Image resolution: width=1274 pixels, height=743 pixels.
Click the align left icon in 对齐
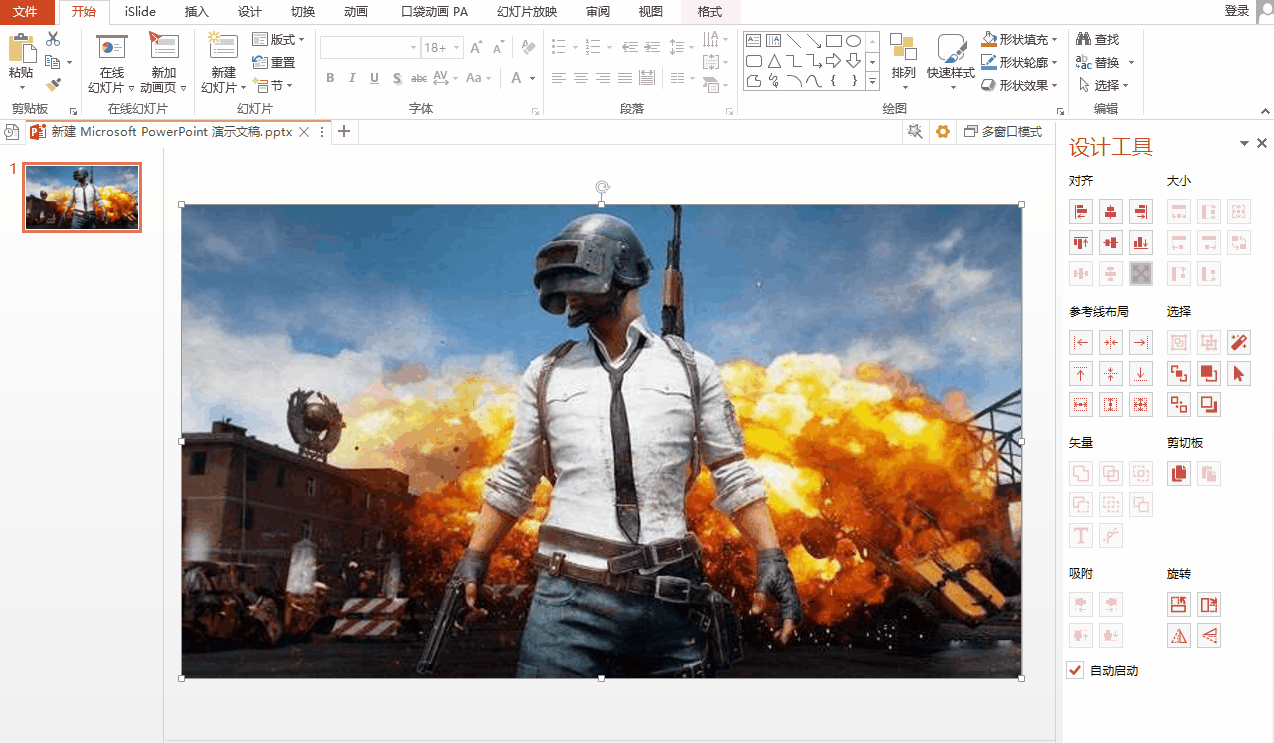click(x=1080, y=212)
